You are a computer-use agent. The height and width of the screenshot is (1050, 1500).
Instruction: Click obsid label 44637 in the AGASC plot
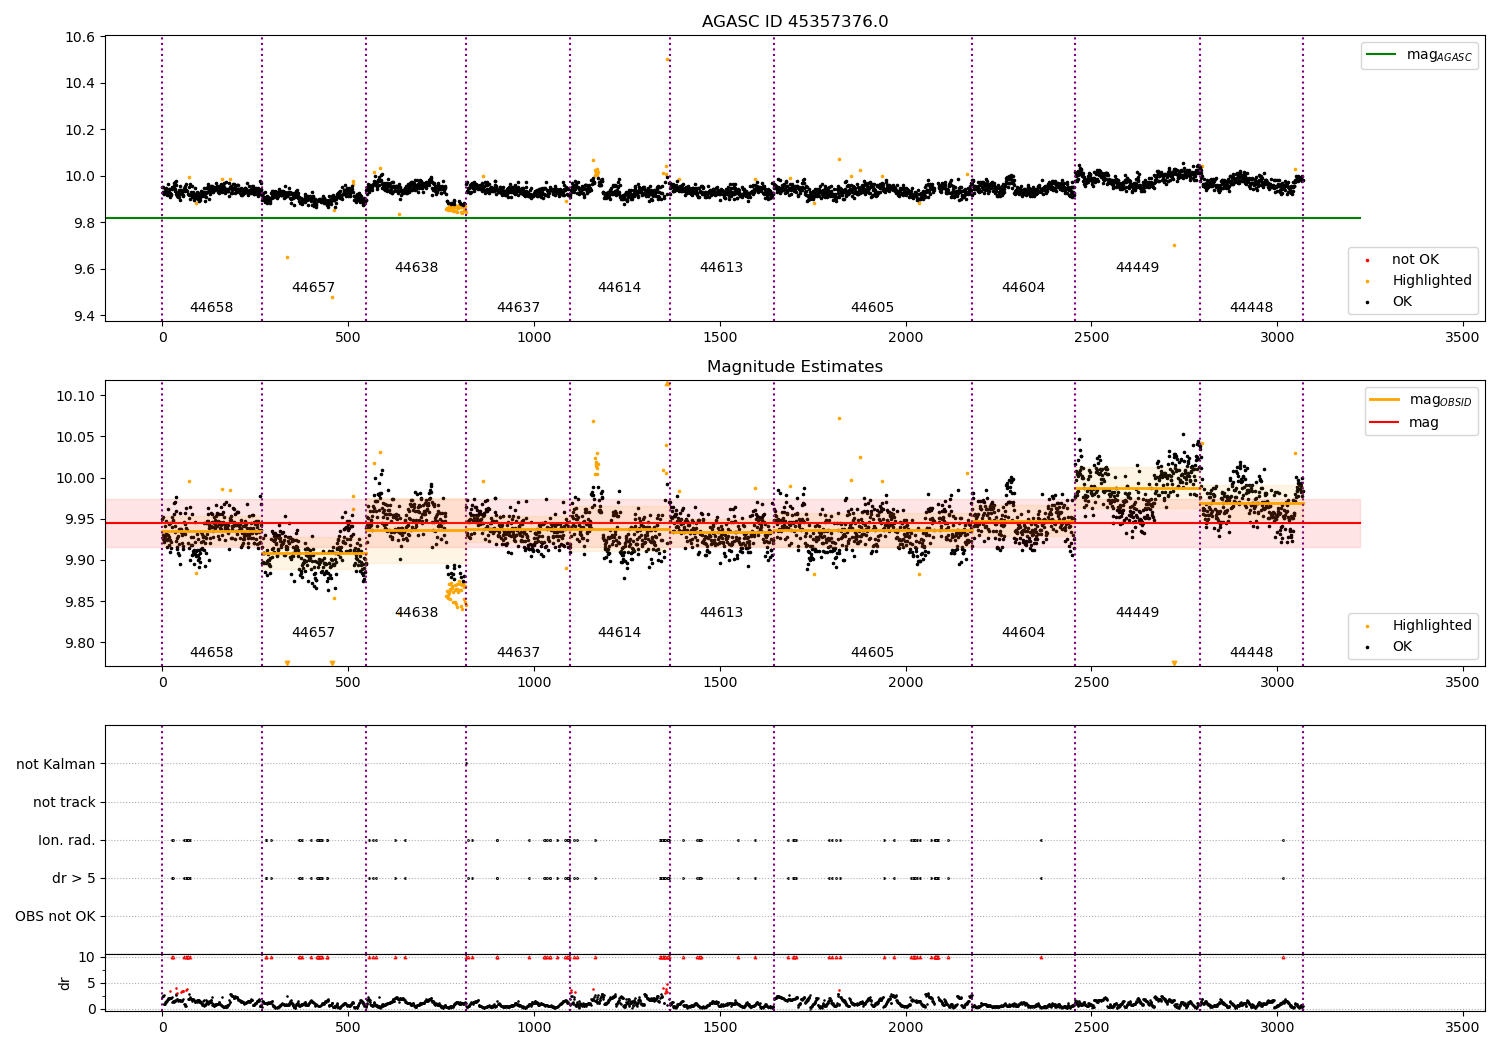point(518,308)
